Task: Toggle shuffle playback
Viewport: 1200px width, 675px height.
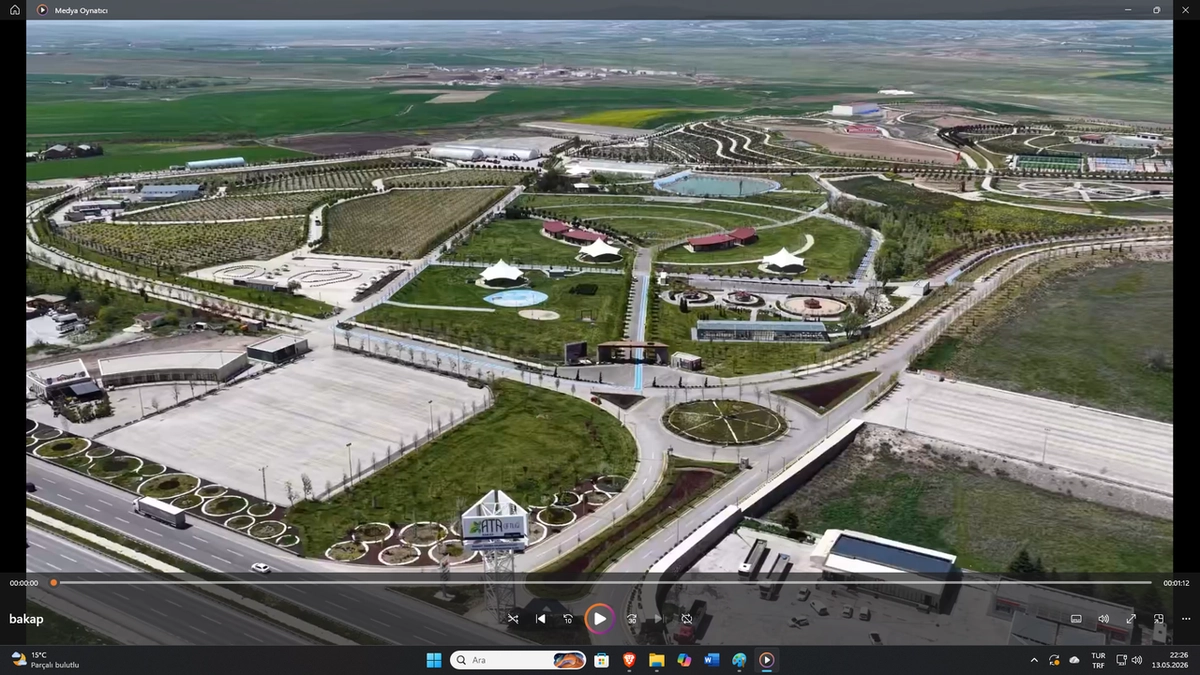Action: coord(513,619)
